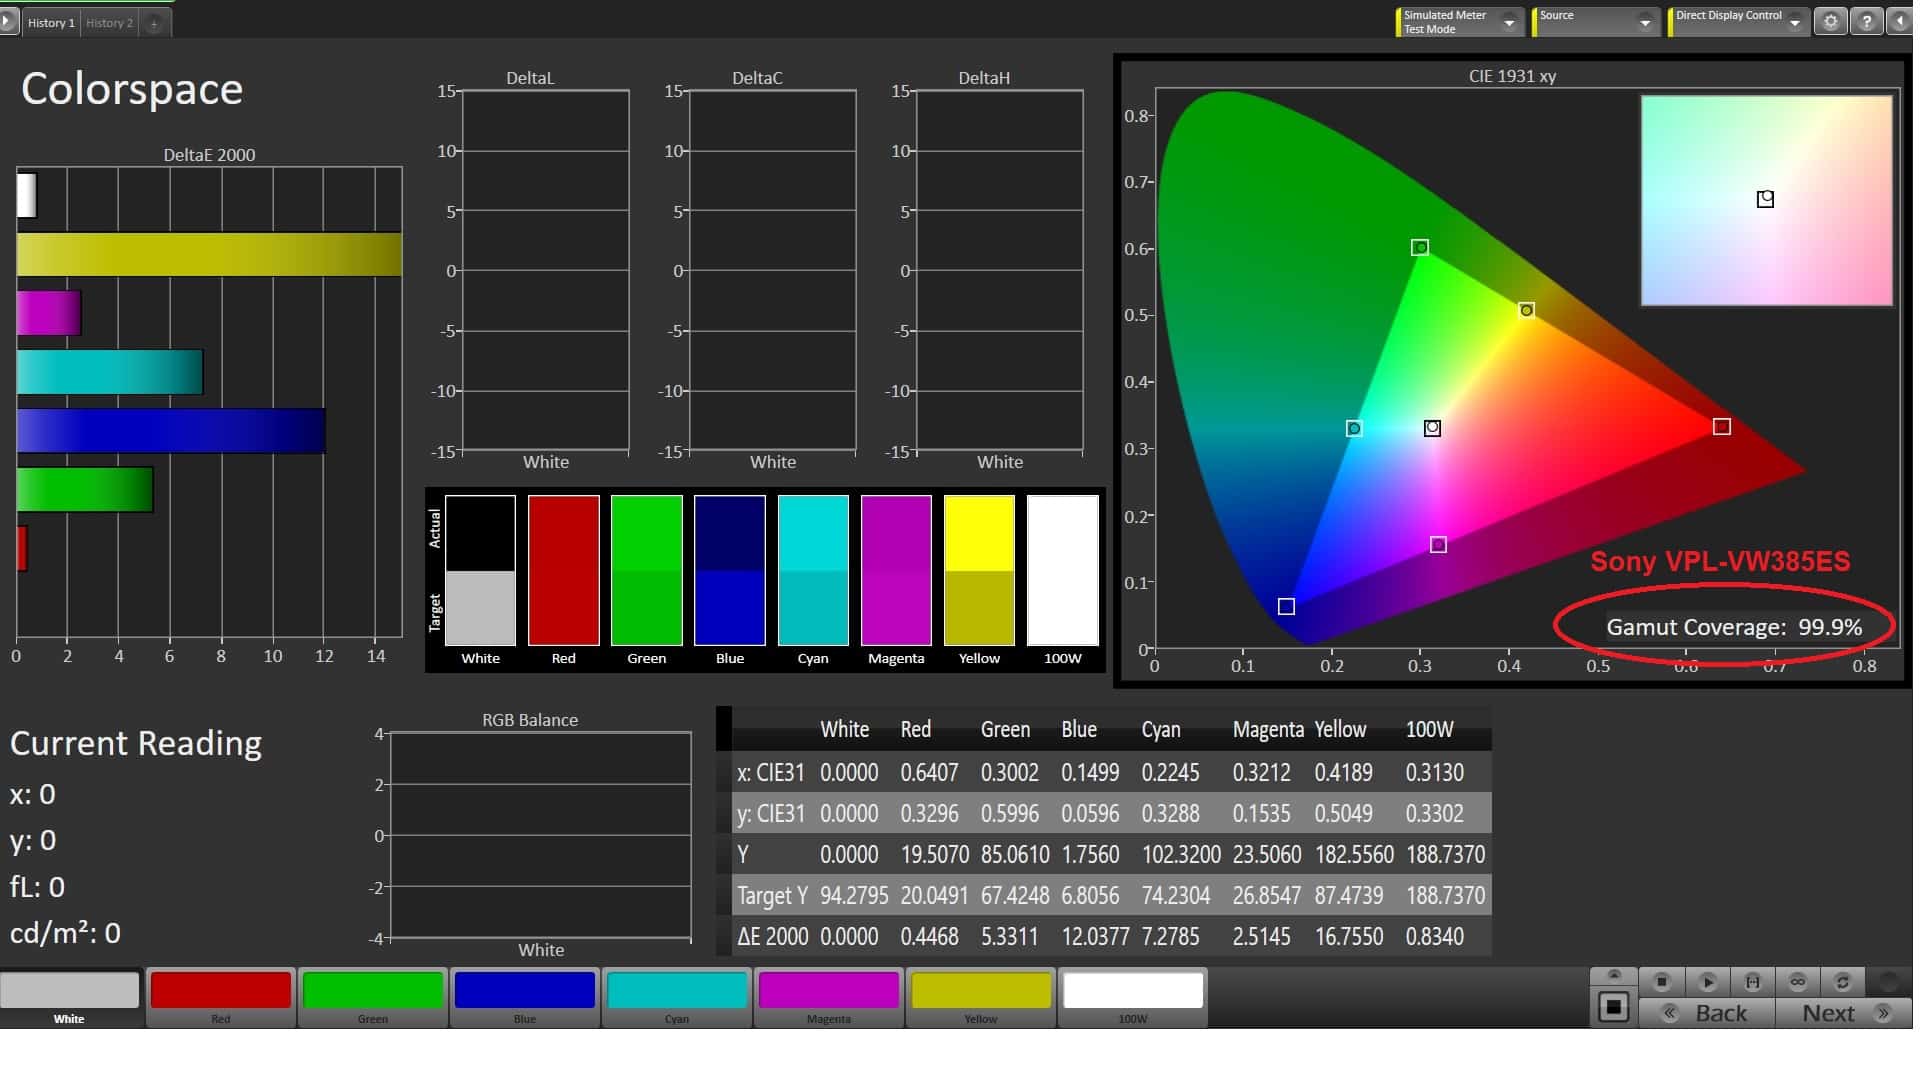Add a new history tab
This screenshot has width=1920, height=1080.
(x=154, y=23)
